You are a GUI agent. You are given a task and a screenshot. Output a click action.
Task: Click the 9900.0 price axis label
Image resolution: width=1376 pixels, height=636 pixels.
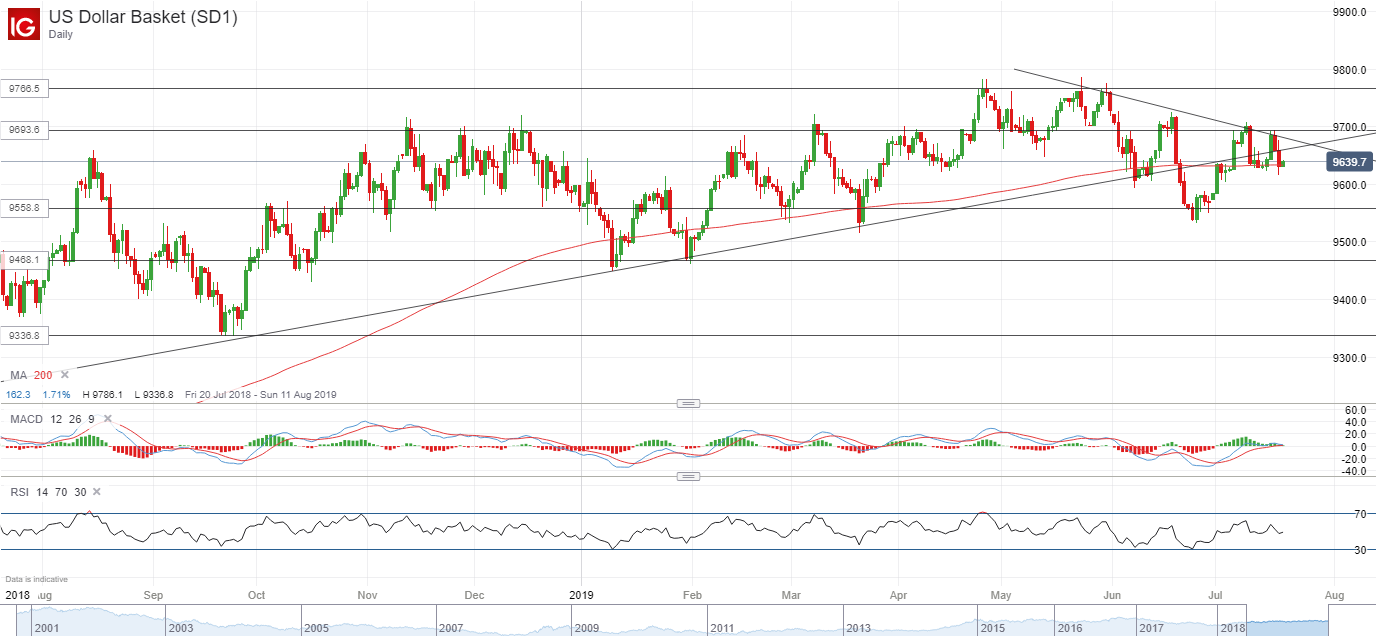[1350, 12]
